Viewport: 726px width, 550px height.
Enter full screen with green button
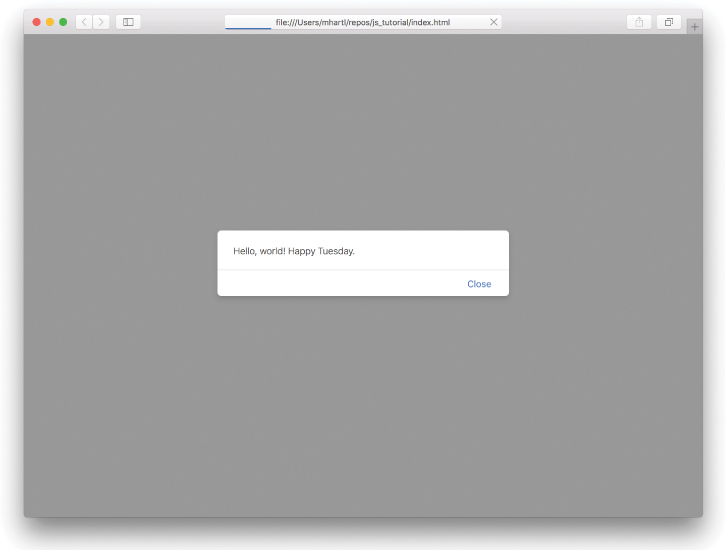pyautogui.click(x=63, y=22)
